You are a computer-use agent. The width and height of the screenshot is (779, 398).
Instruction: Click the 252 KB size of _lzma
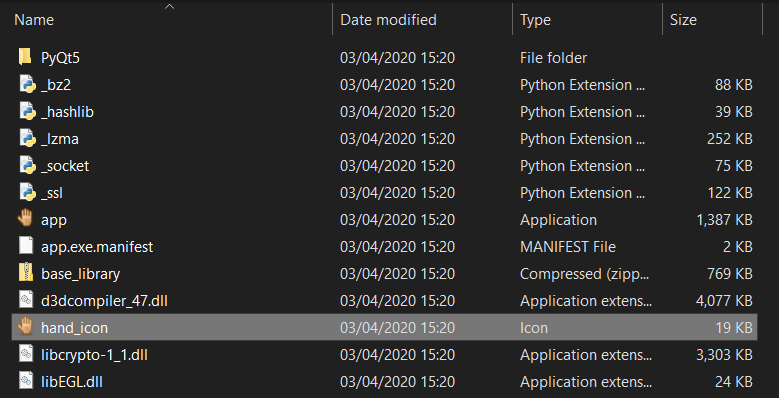(x=730, y=139)
